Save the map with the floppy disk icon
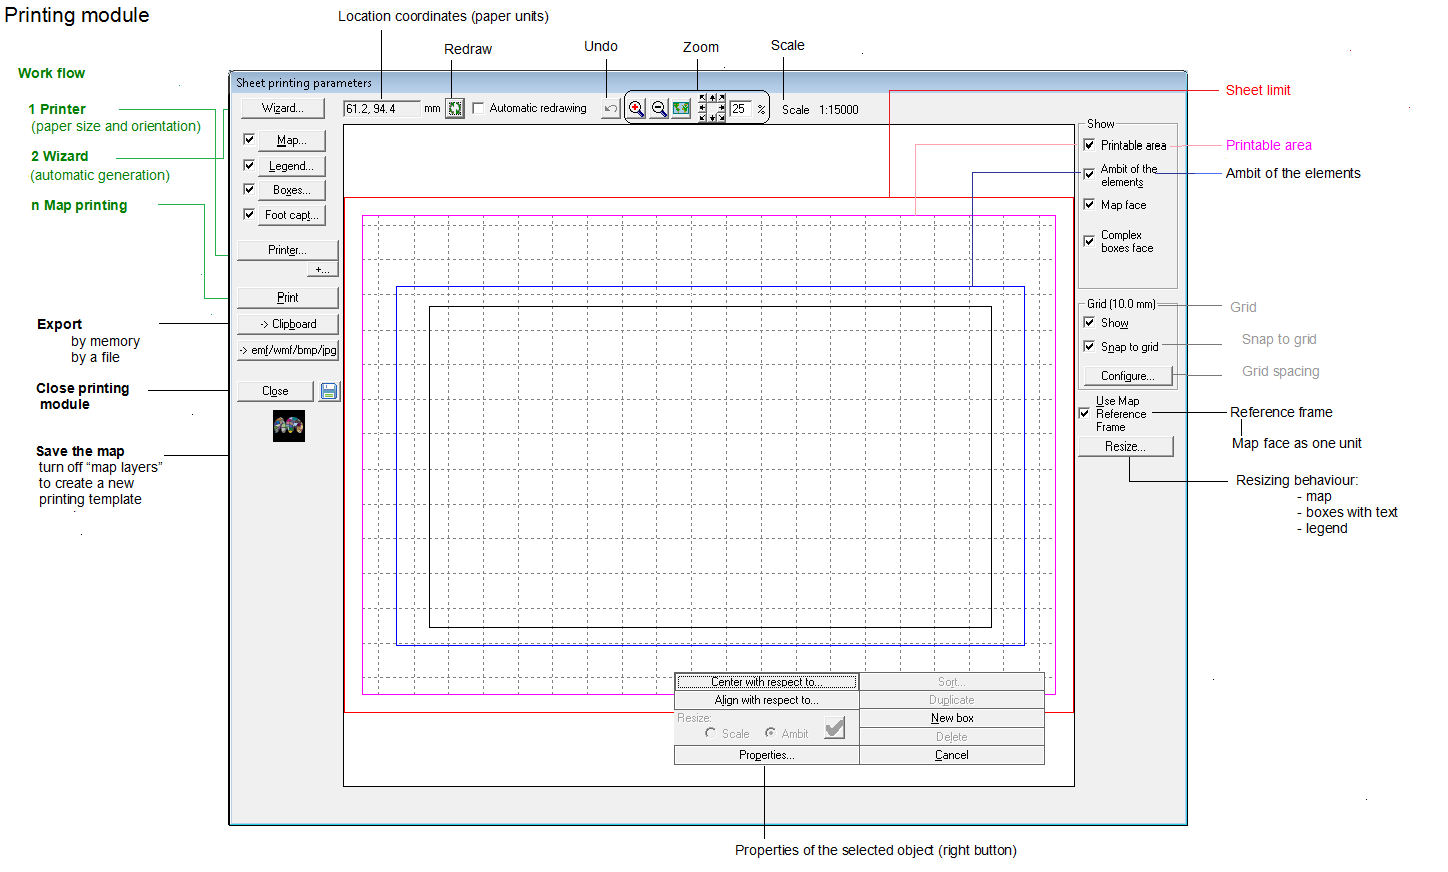Screen dimensions: 1448x872 coord(329,391)
